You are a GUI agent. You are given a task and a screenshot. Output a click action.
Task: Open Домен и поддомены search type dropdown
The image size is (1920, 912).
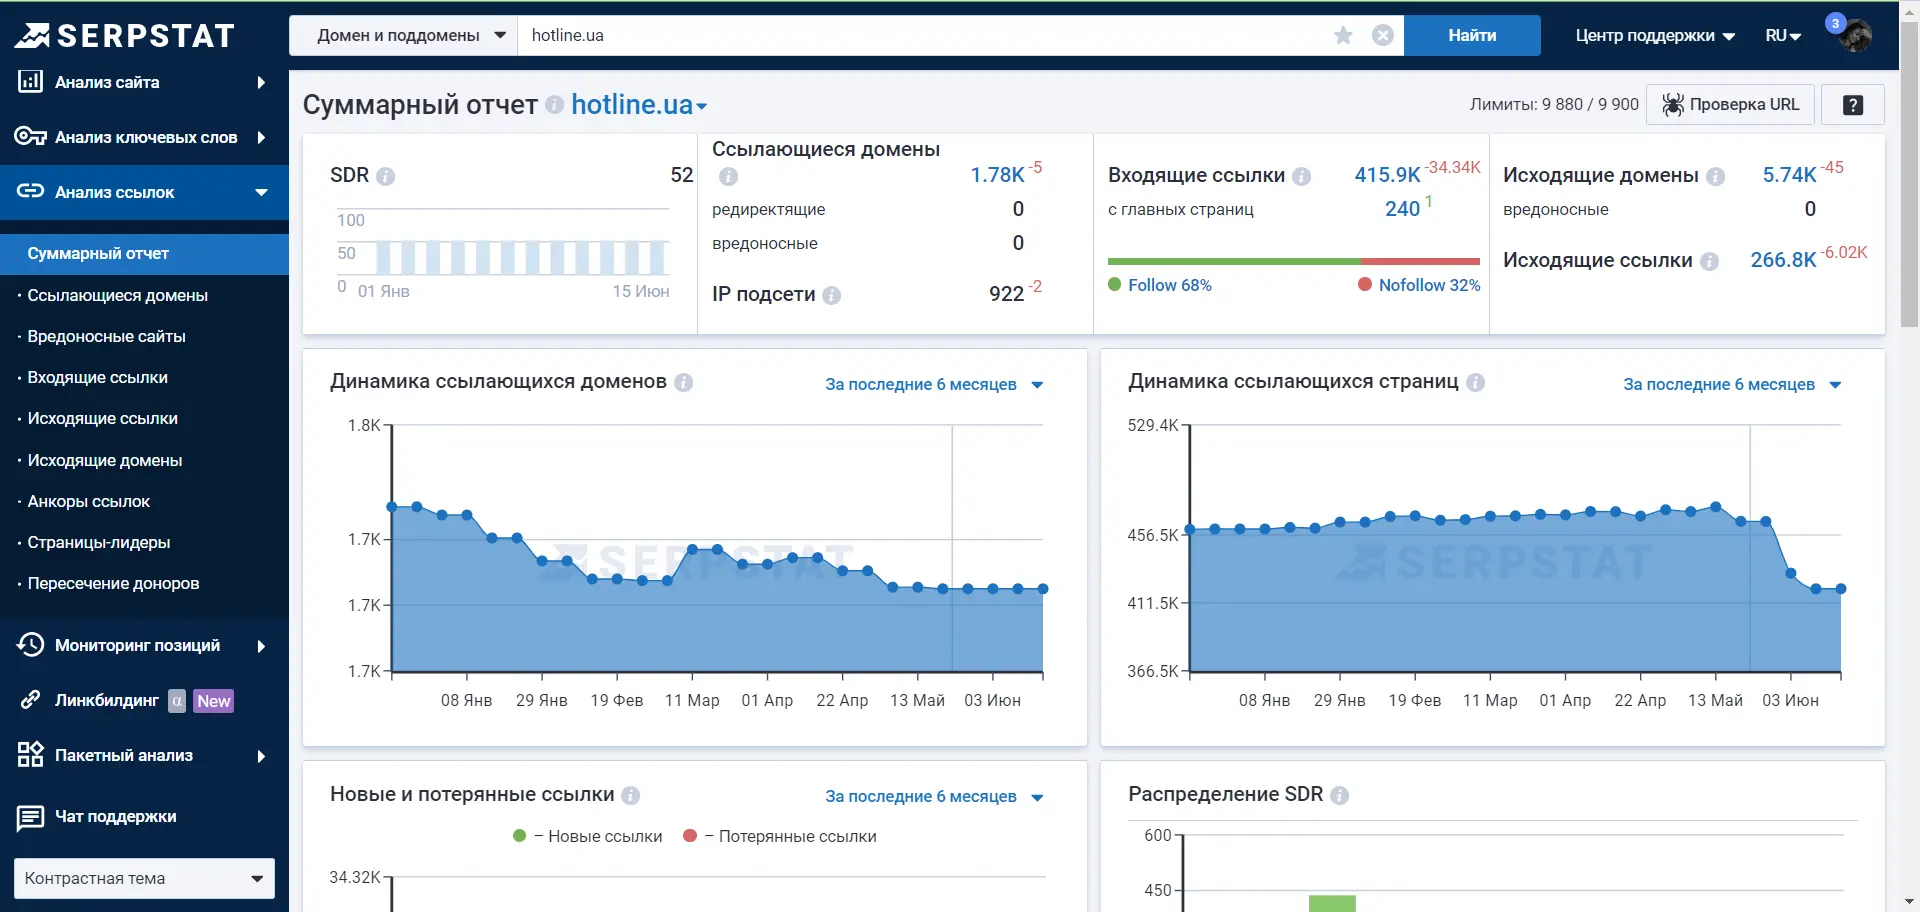point(403,36)
